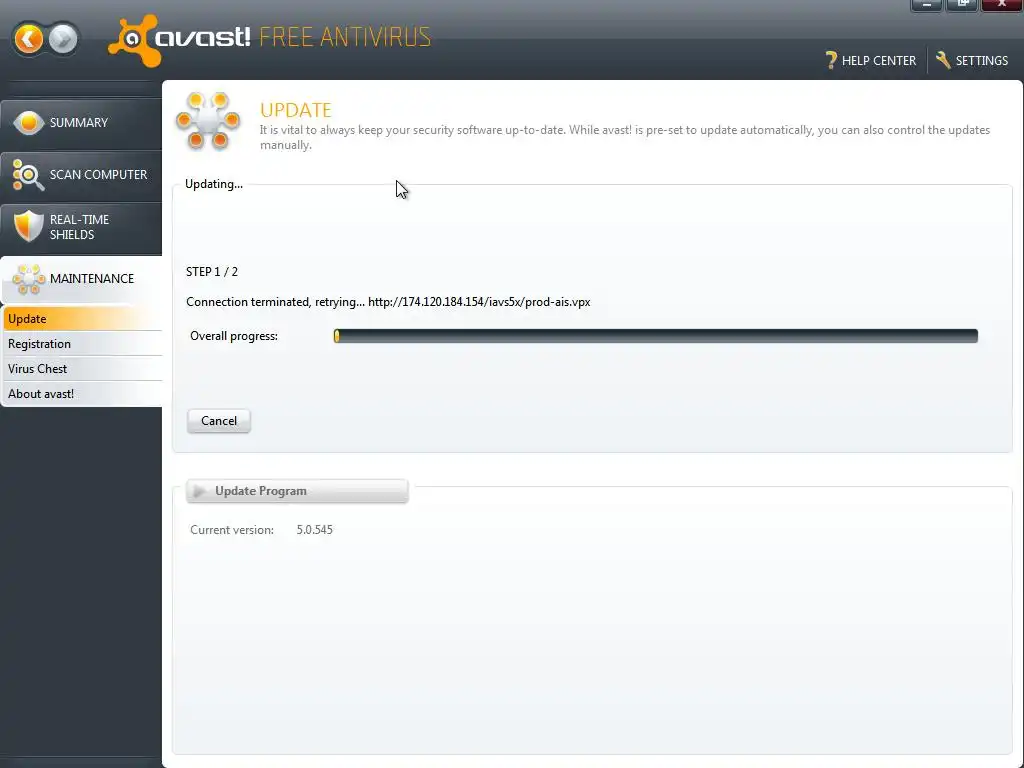Open the Summary section
Image resolution: width=1024 pixels, height=768 pixels.
pos(81,123)
